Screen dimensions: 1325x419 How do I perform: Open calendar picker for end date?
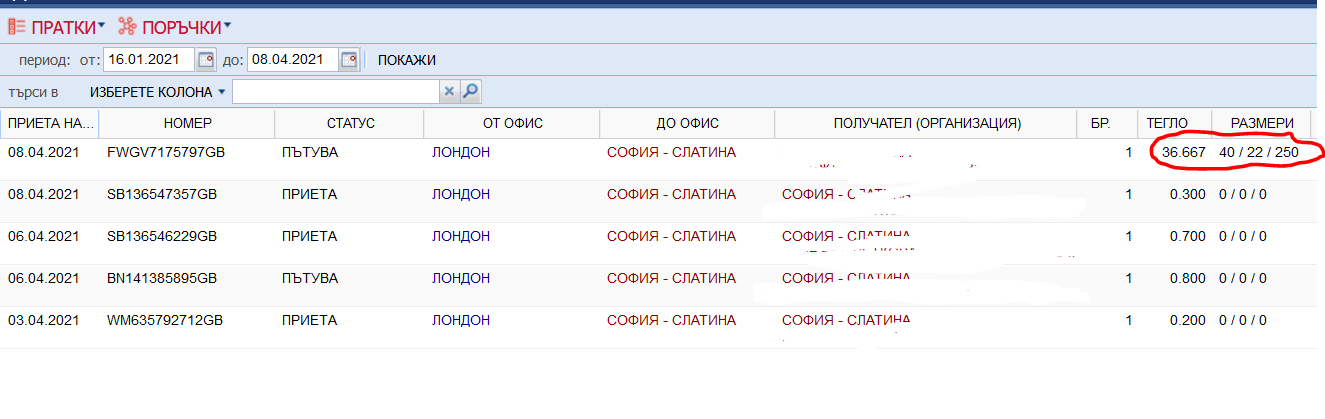point(349,60)
